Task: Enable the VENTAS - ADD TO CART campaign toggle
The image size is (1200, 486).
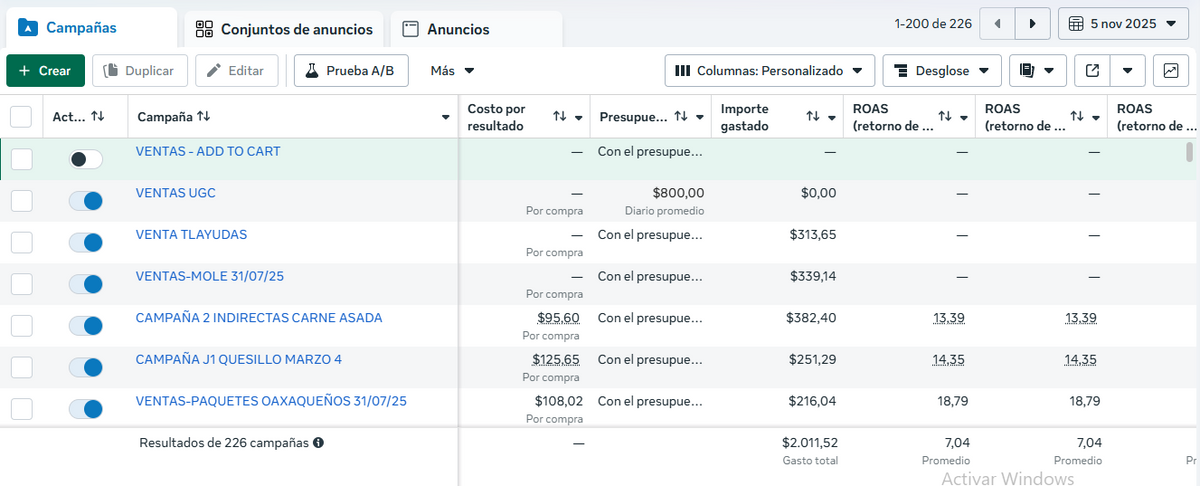Action: click(x=86, y=159)
